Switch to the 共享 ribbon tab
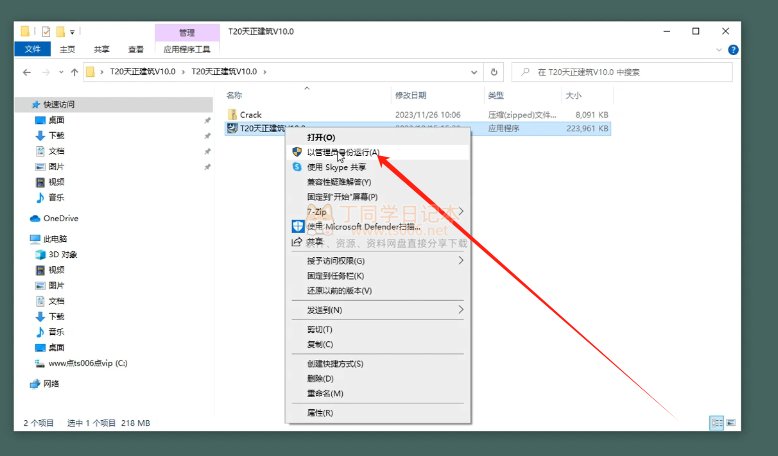778x456 pixels. click(101, 49)
